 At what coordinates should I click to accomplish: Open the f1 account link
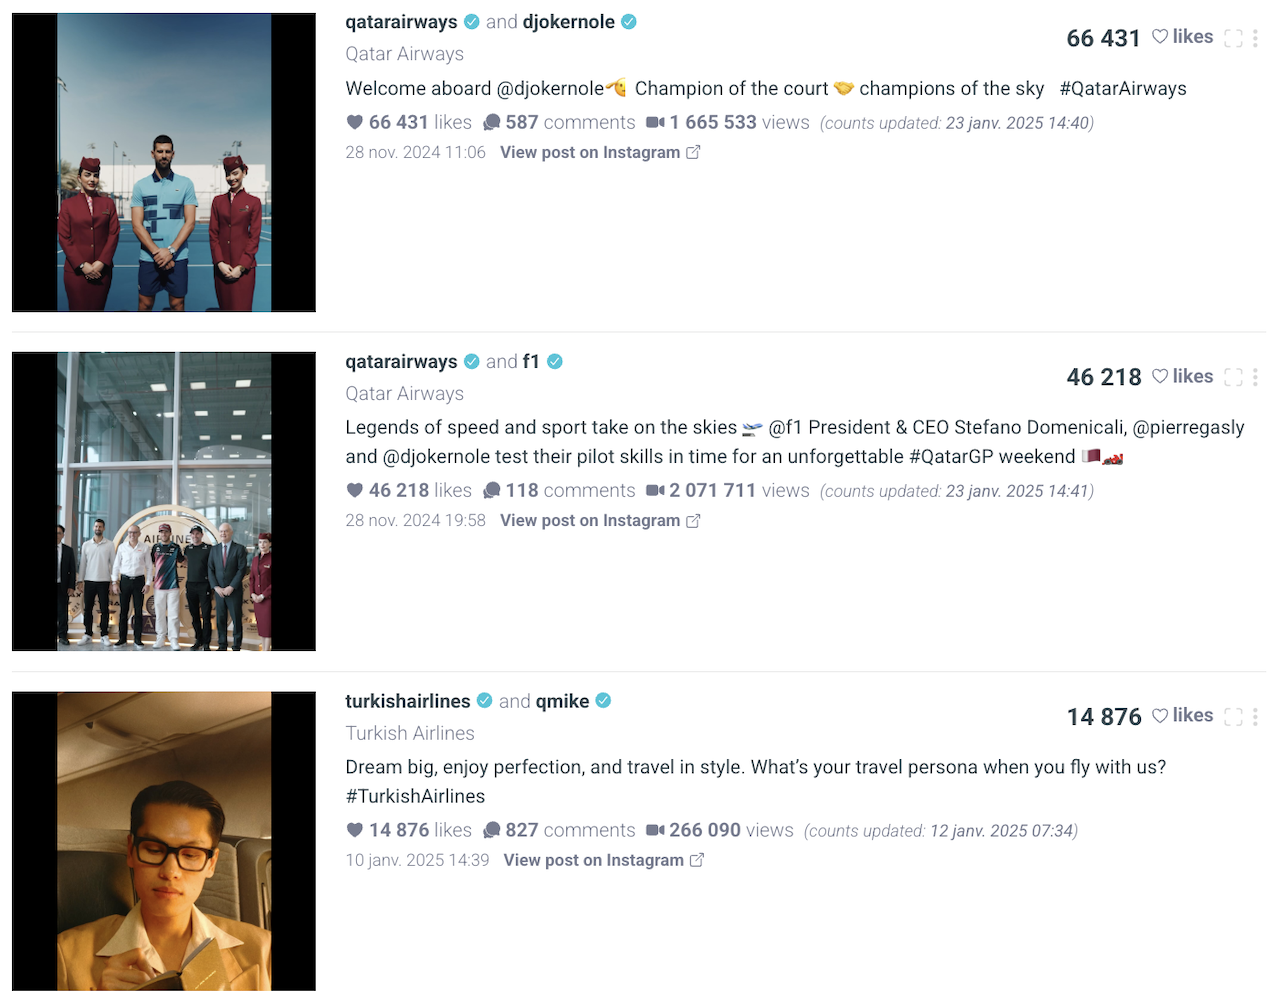[531, 361]
